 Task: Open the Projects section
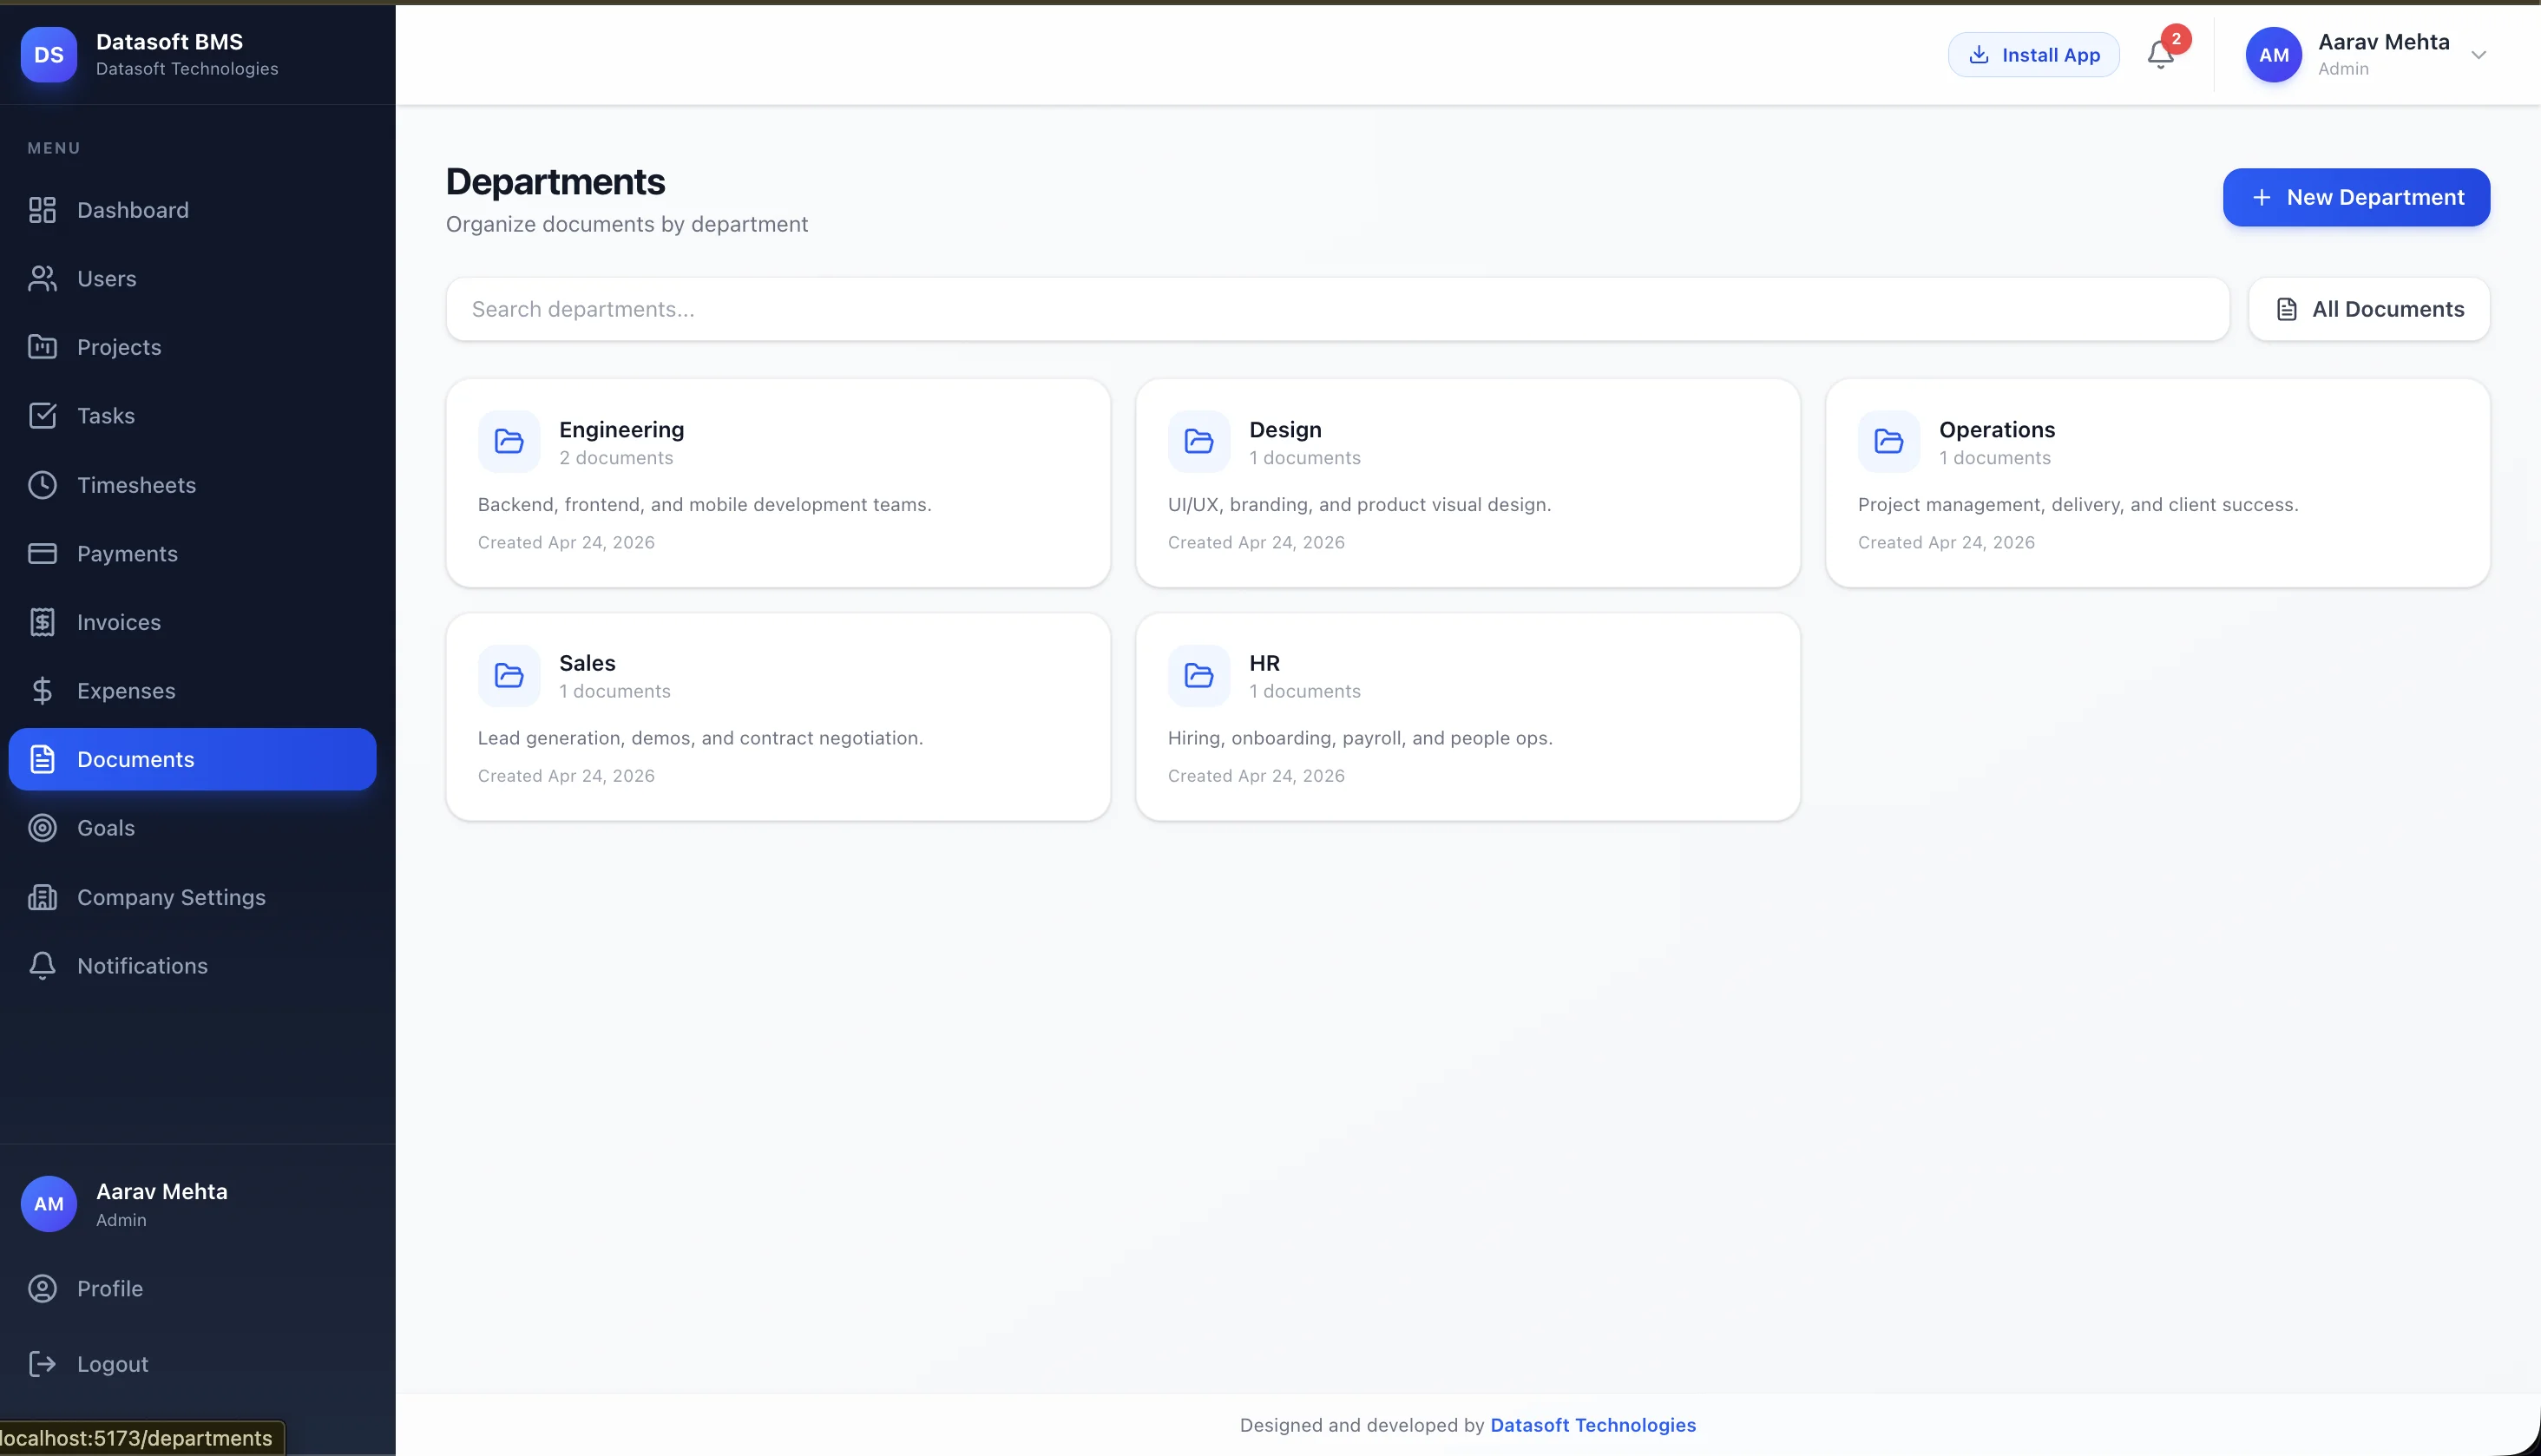click(118, 347)
